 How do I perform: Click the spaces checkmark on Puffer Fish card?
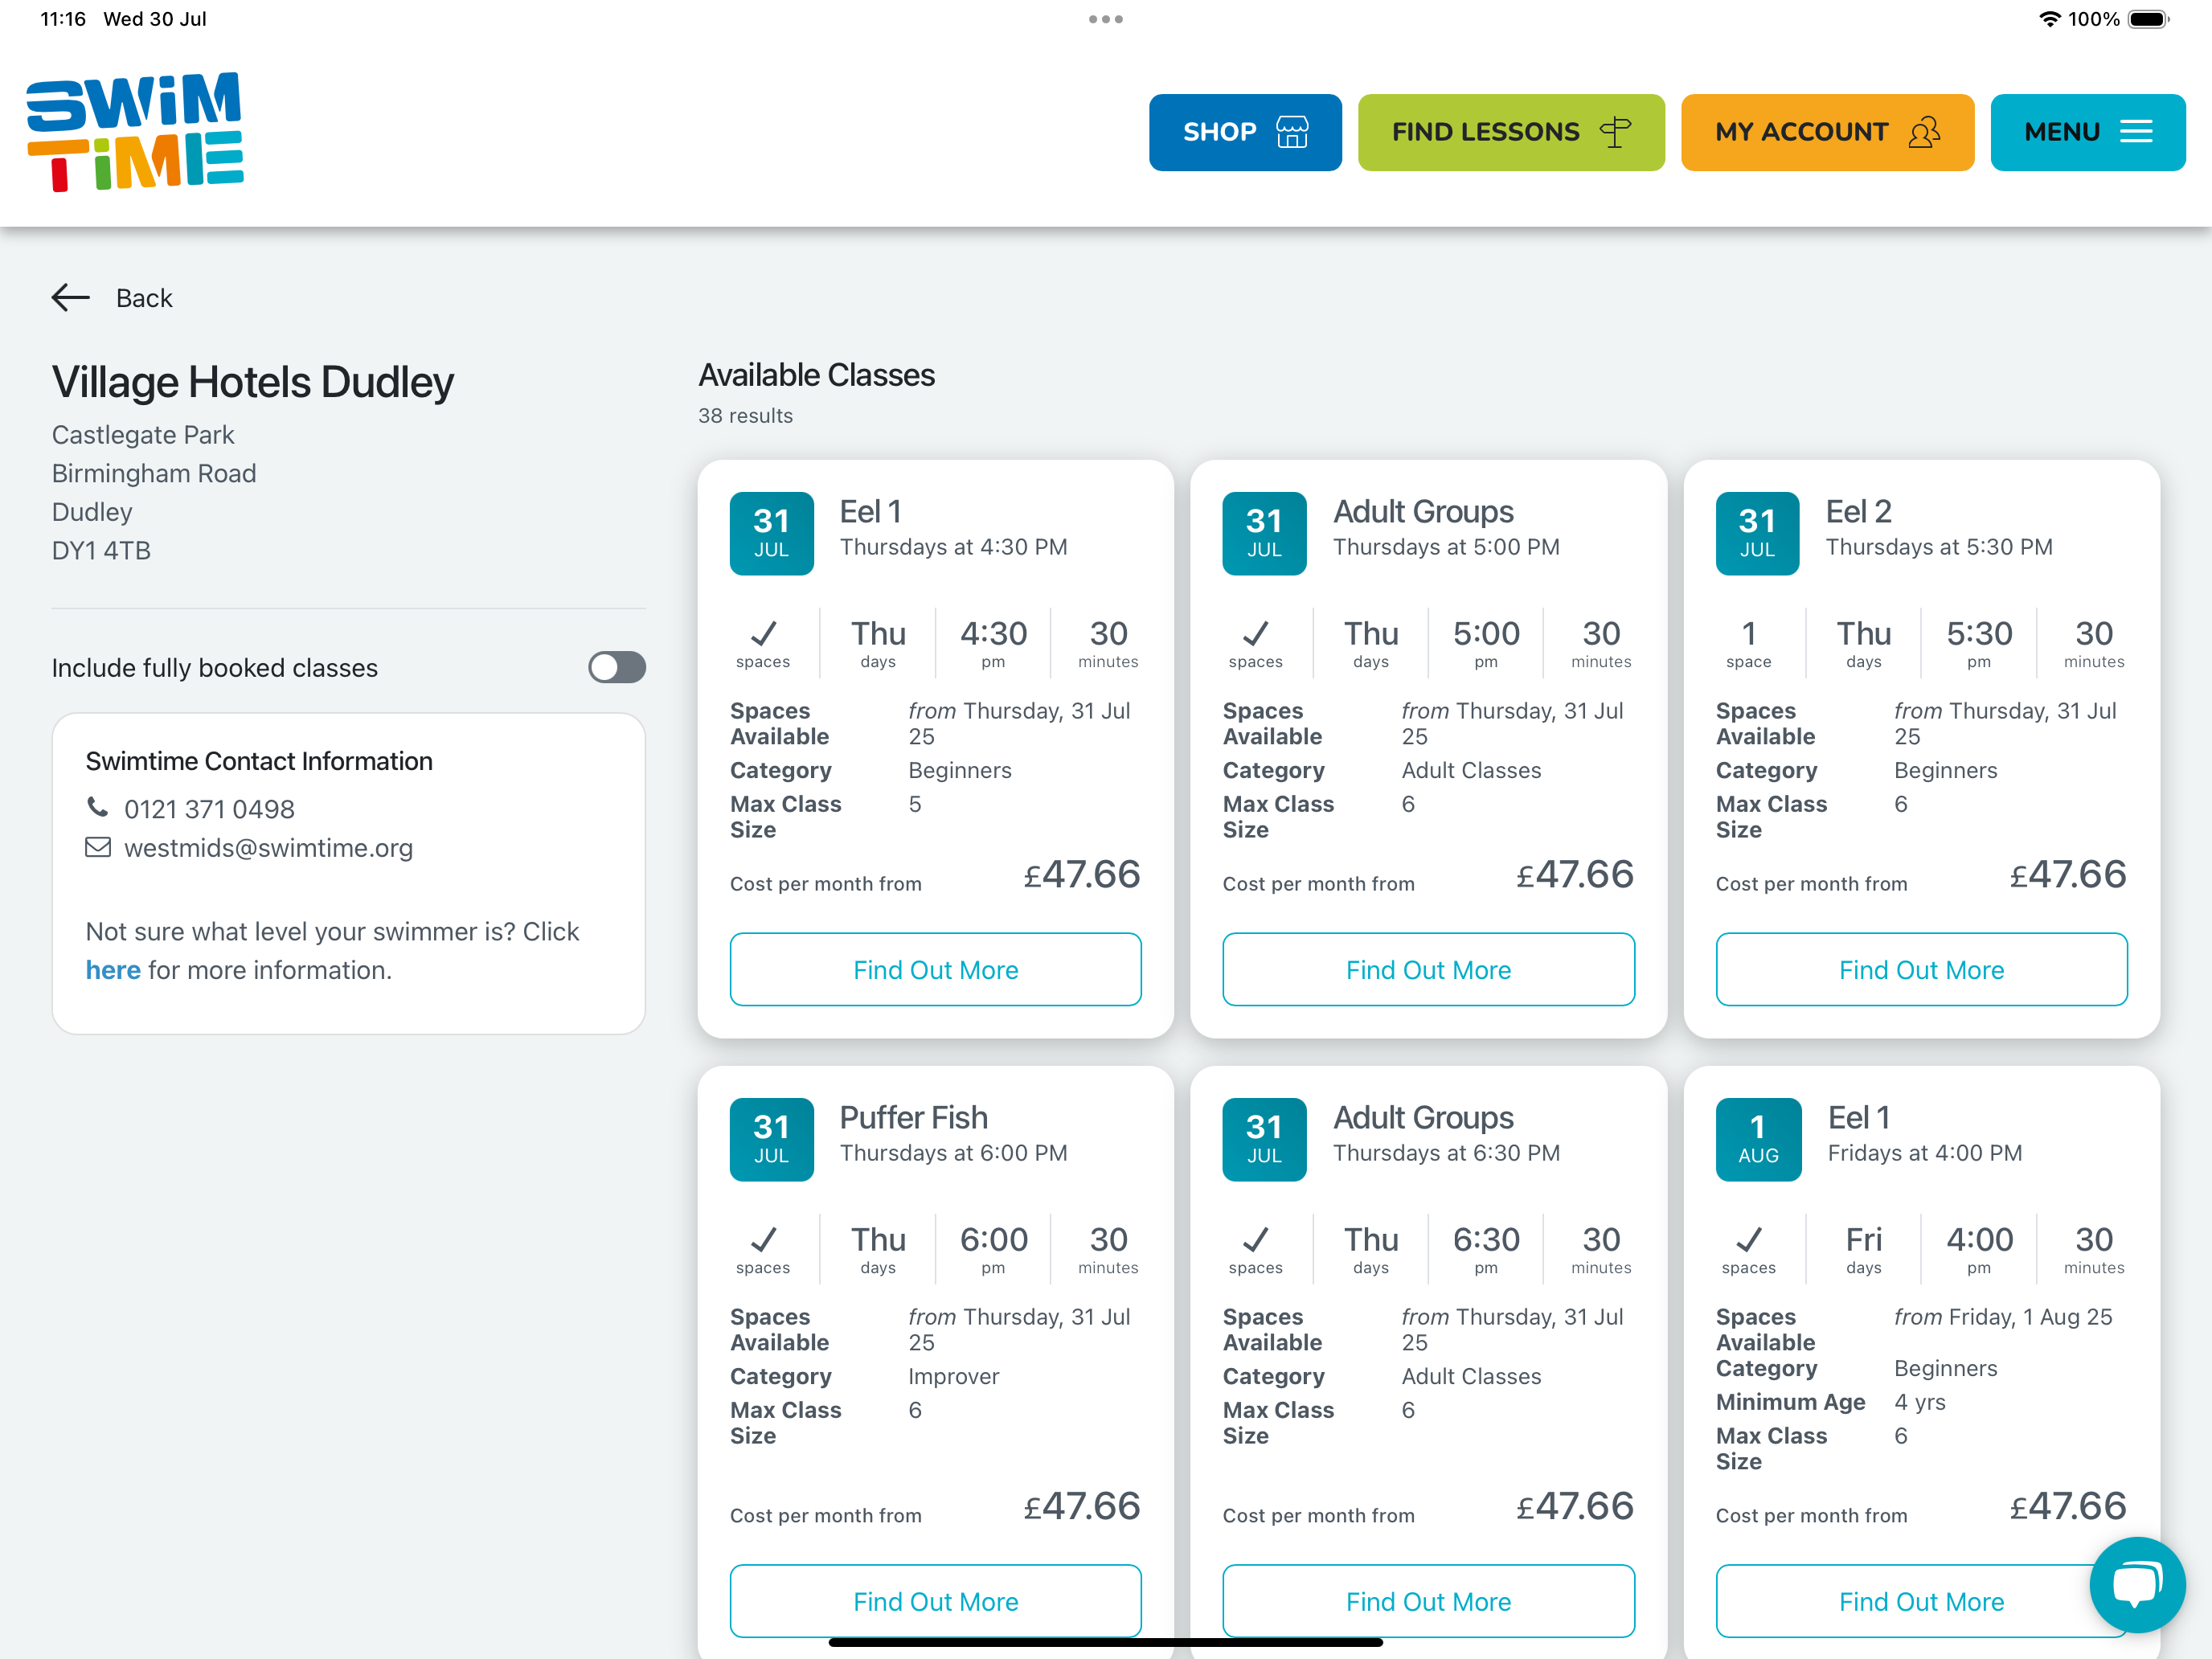763,1239
